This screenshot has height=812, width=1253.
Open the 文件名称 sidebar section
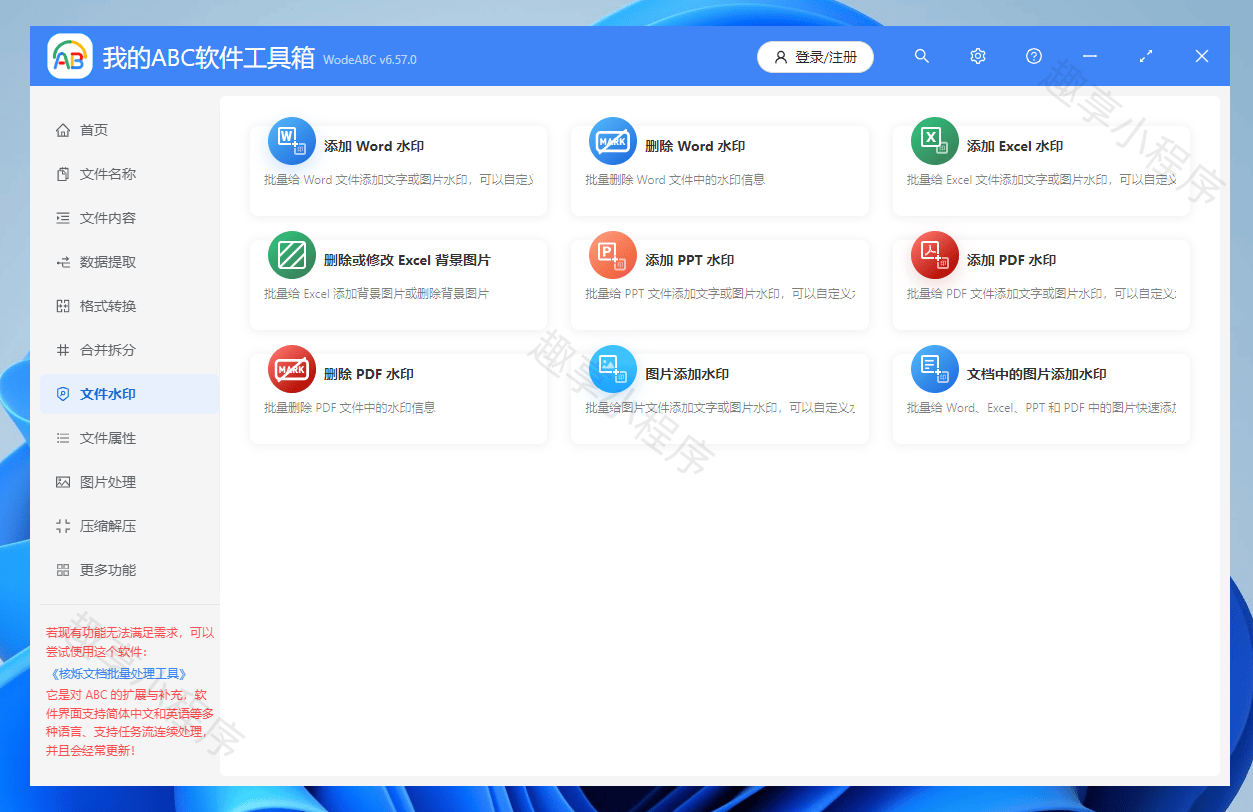pyautogui.click(x=129, y=174)
